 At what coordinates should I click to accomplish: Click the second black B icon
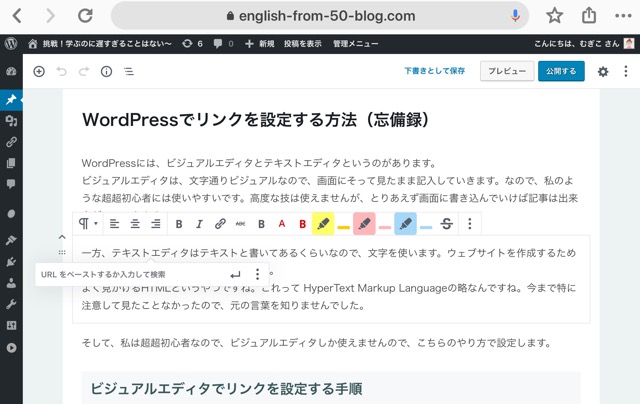tap(261, 224)
